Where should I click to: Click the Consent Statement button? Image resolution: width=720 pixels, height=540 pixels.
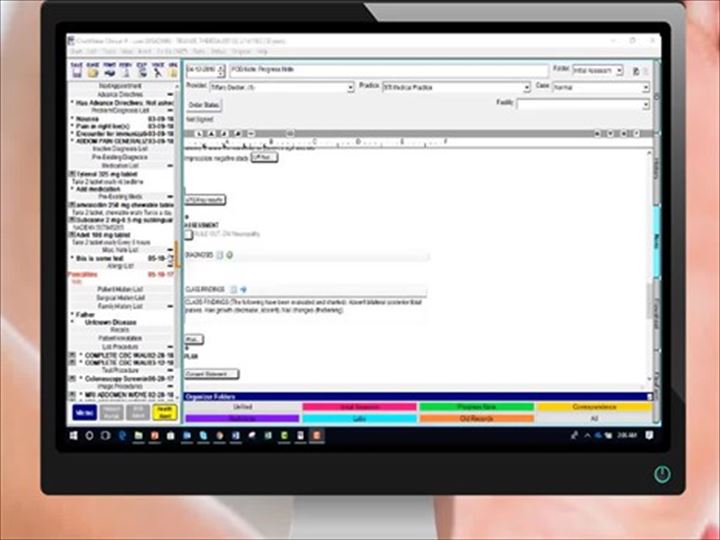point(209,374)
